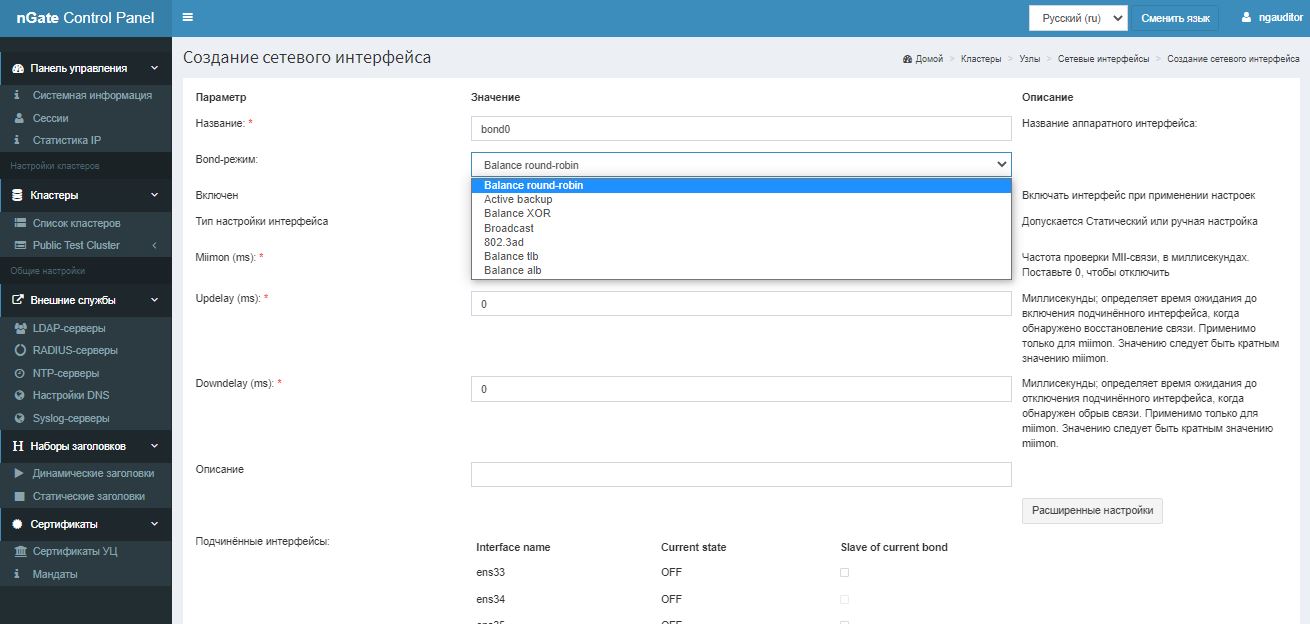Collapse the Панель управления section chevron
1310x624 pixels.
(154, 68)
